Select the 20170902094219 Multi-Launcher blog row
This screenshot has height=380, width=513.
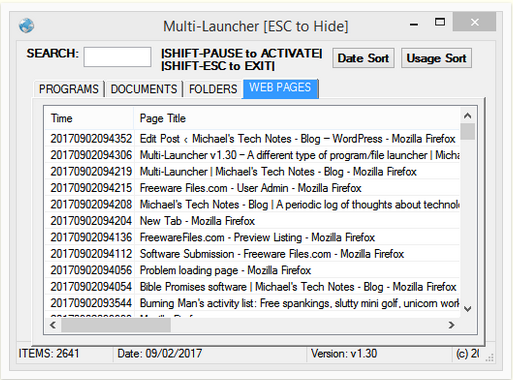tap(252, 171)
